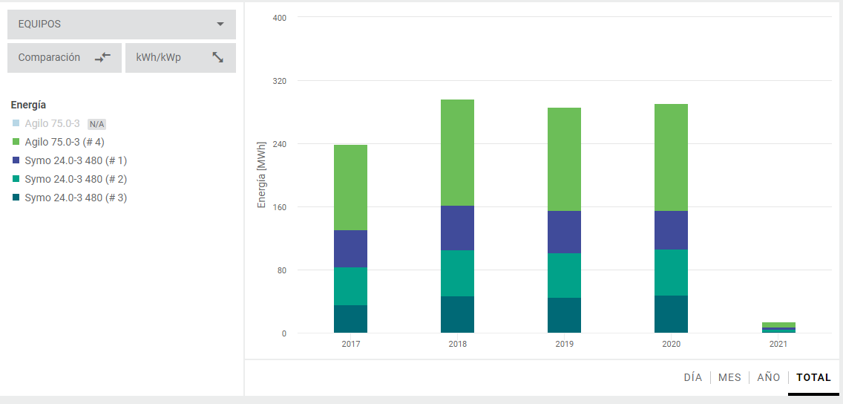Select the AÑO view tab
The image size is (843, 404).
(768, 378)
